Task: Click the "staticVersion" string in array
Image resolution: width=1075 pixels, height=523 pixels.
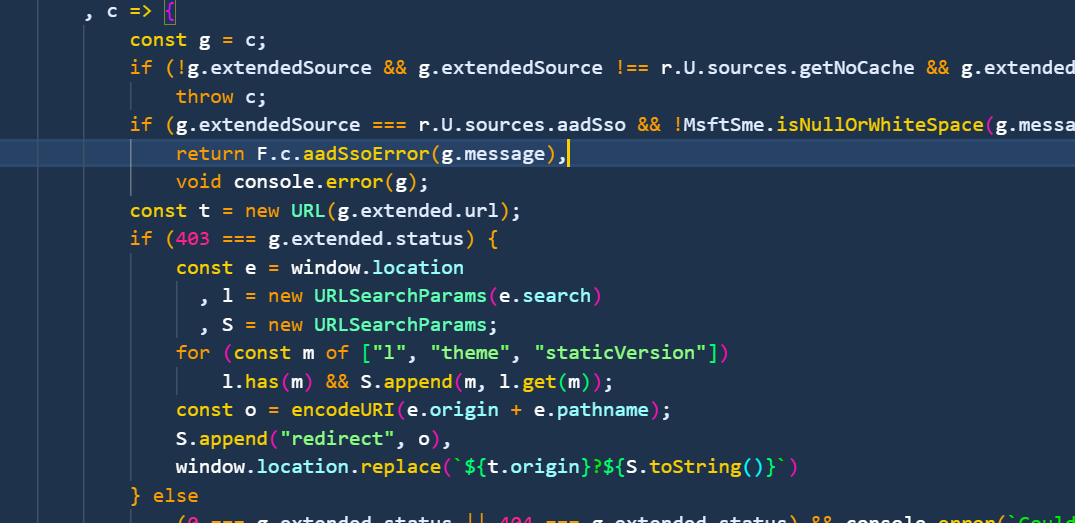Action: [617, 353]
